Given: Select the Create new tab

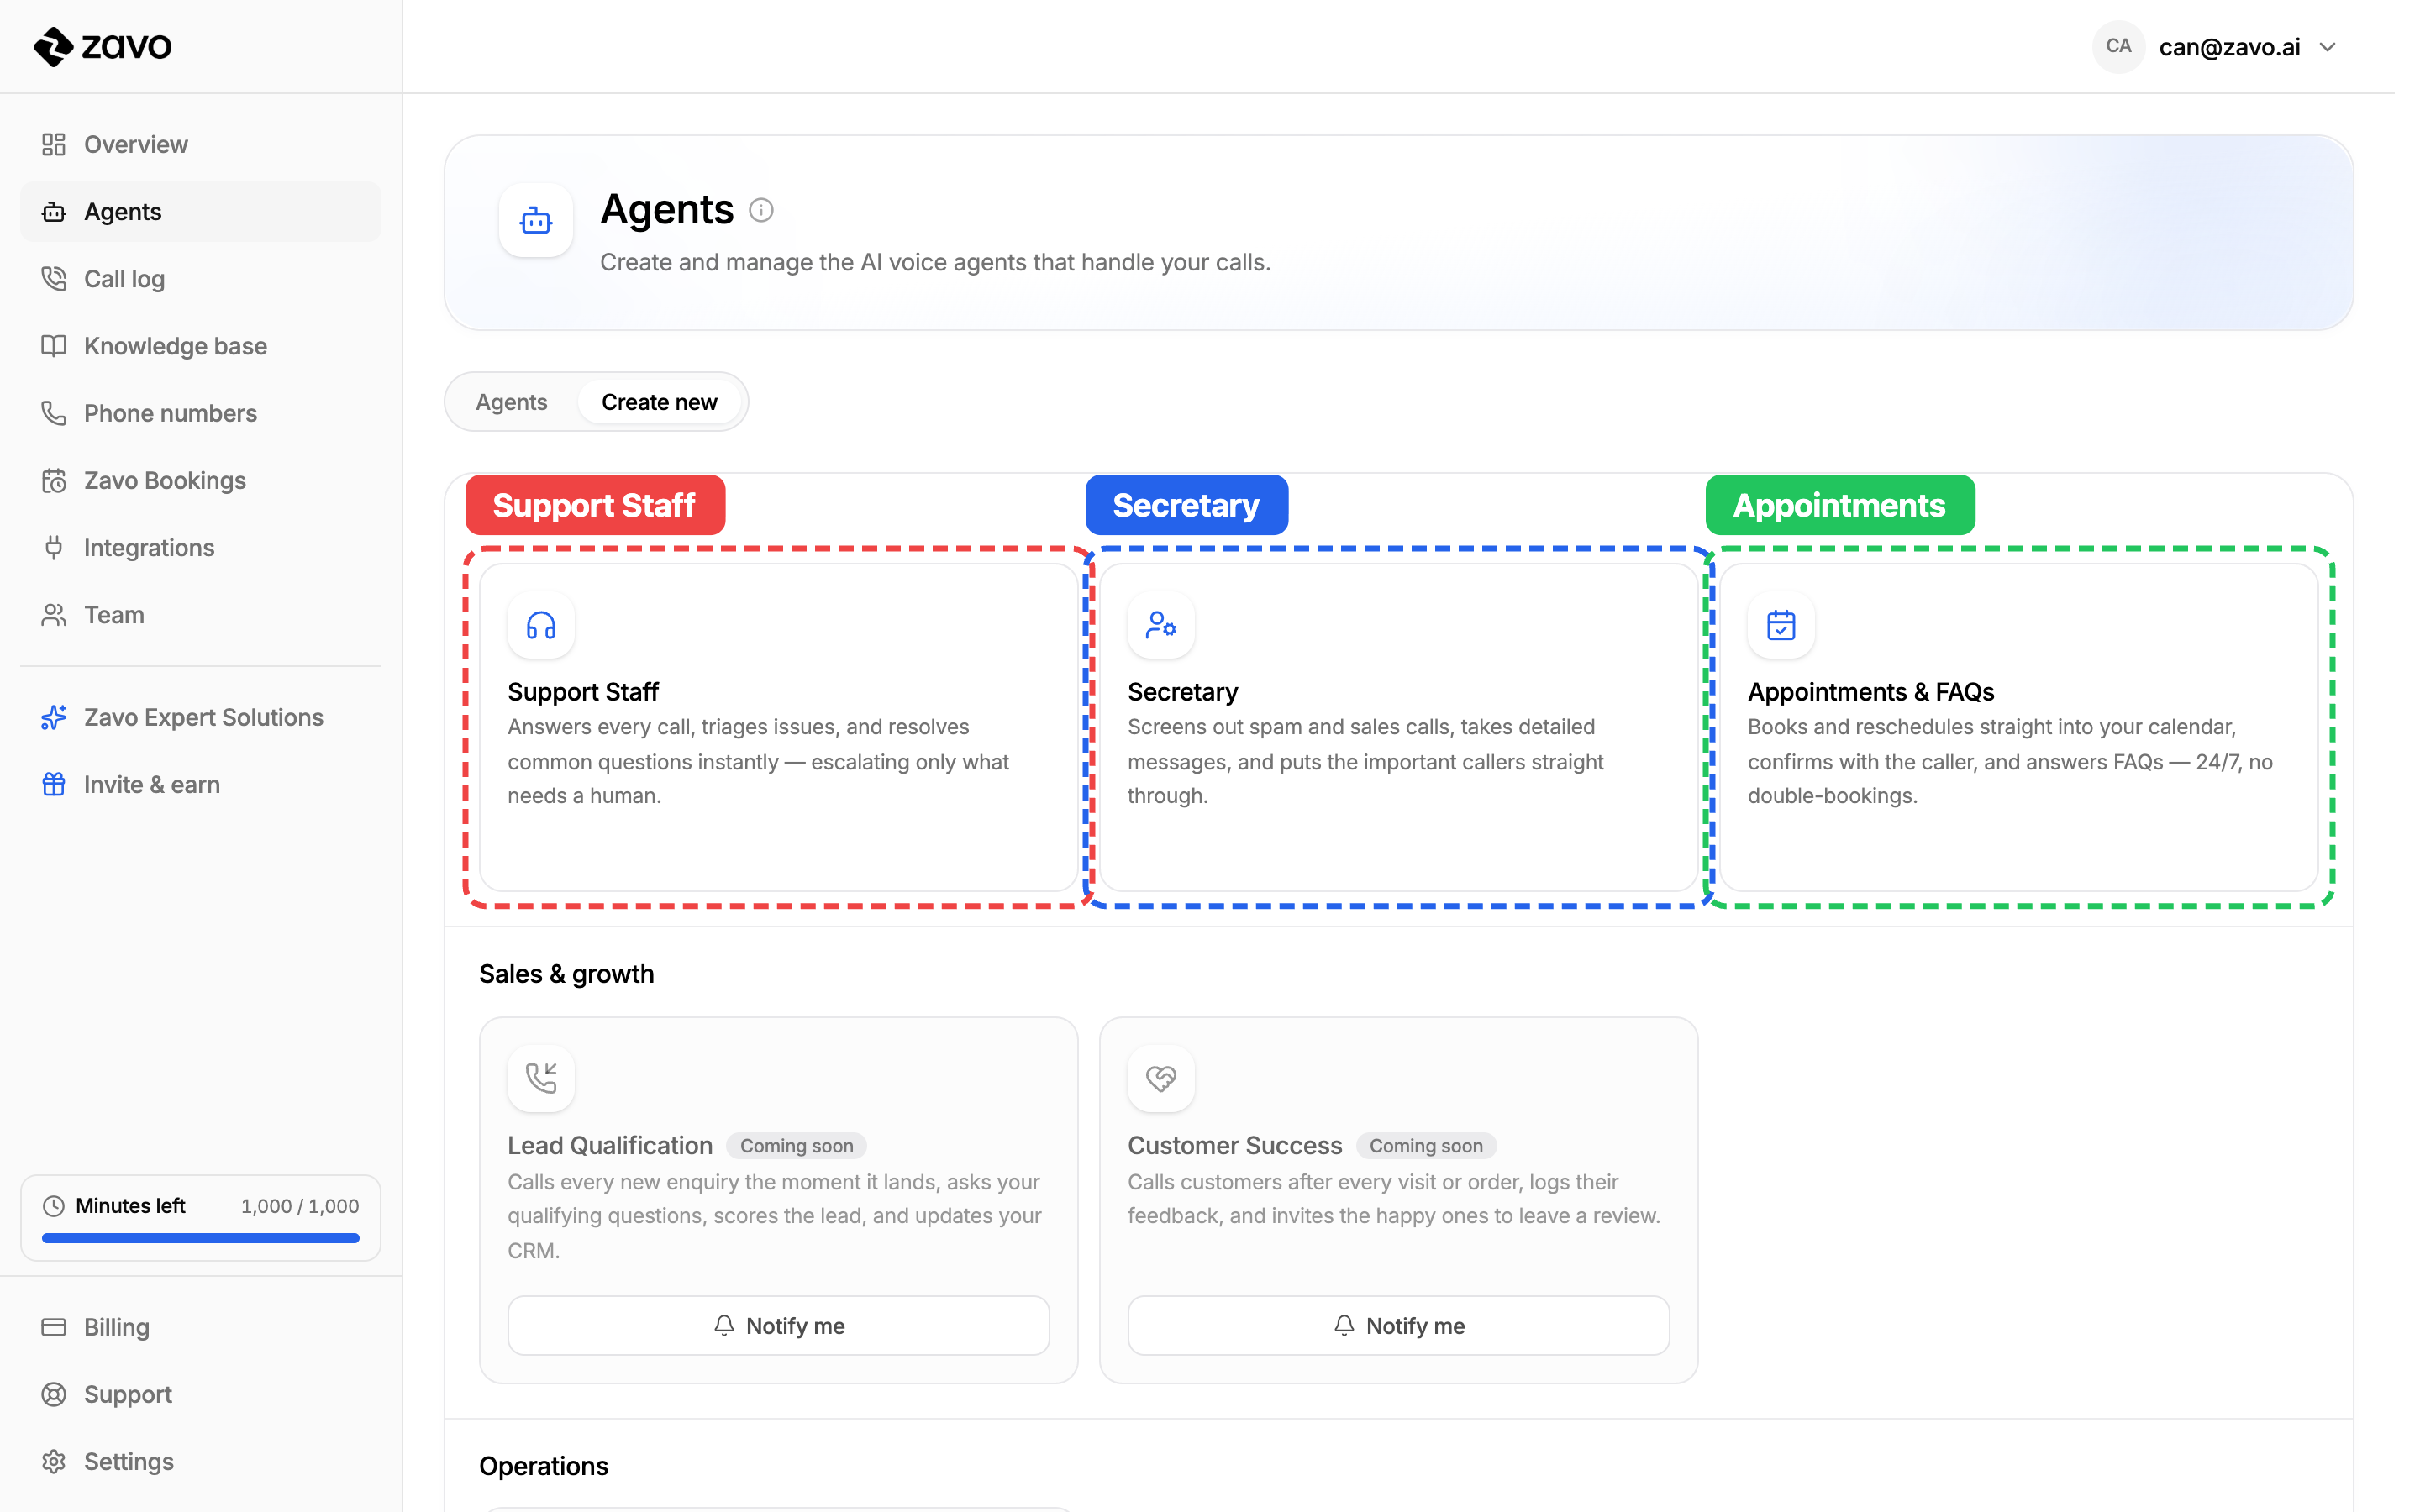Looking at the screenshot, I should pyautogui.click(x=660, y=402).
